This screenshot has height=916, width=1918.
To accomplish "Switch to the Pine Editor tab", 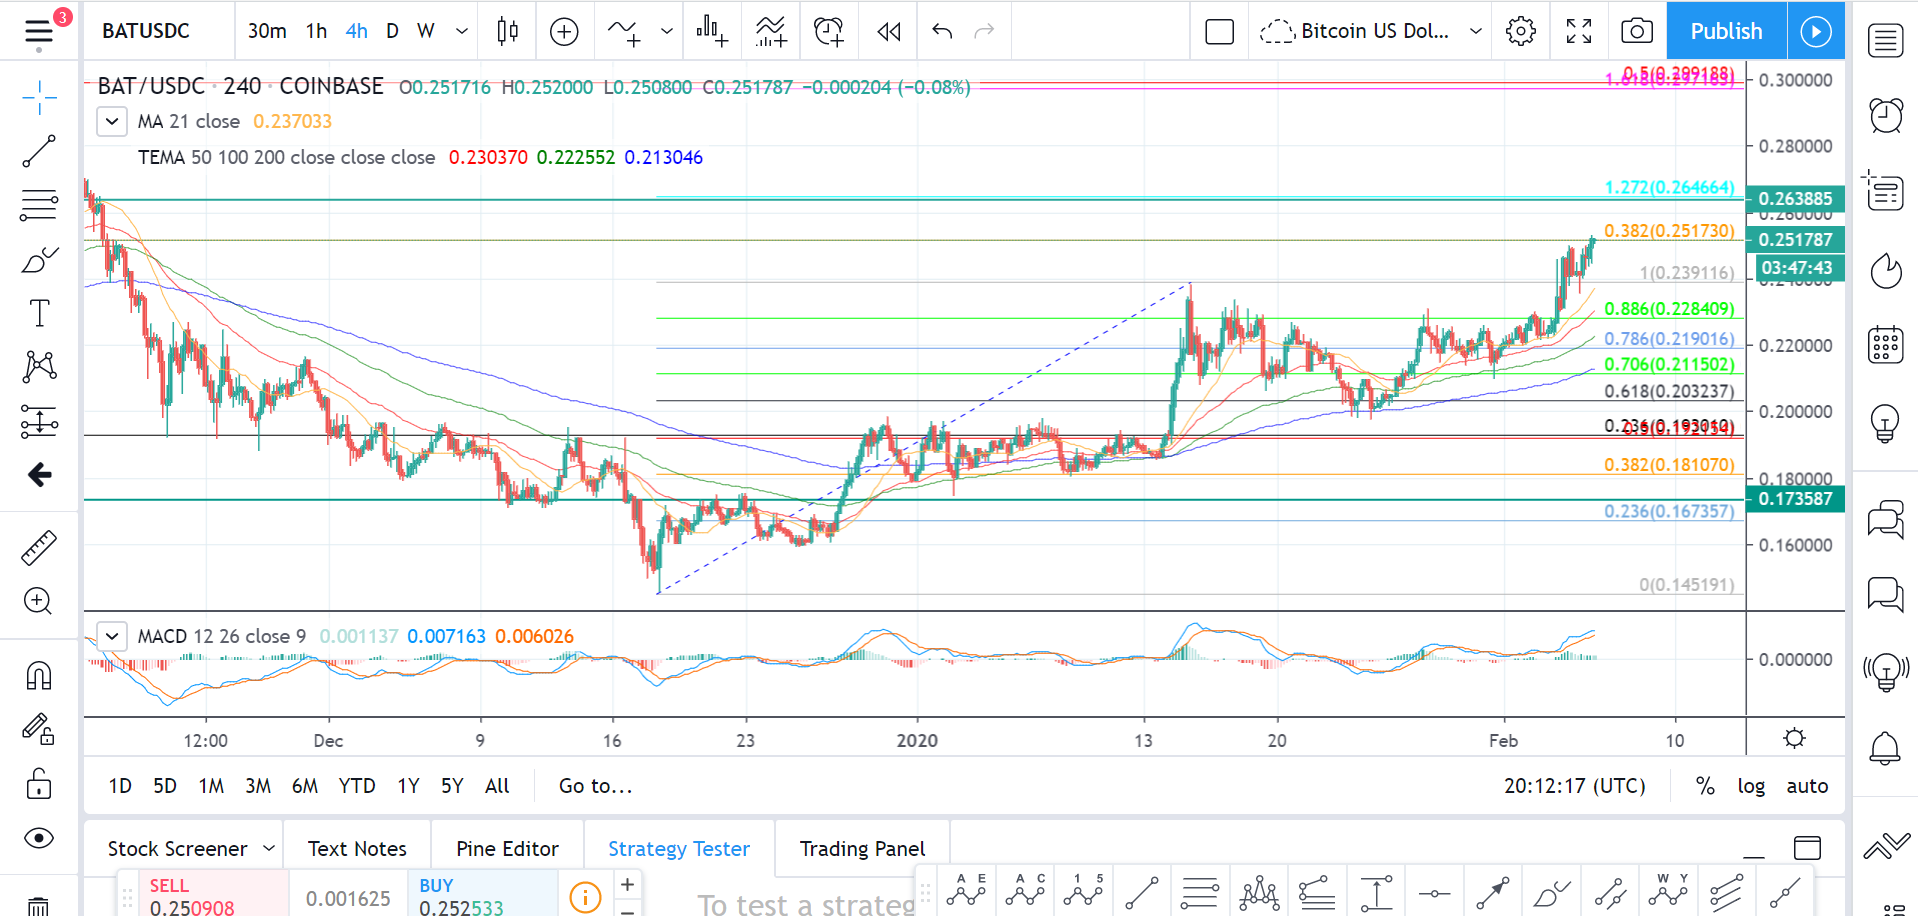I will pyautogui.click(x=507, y=848).
